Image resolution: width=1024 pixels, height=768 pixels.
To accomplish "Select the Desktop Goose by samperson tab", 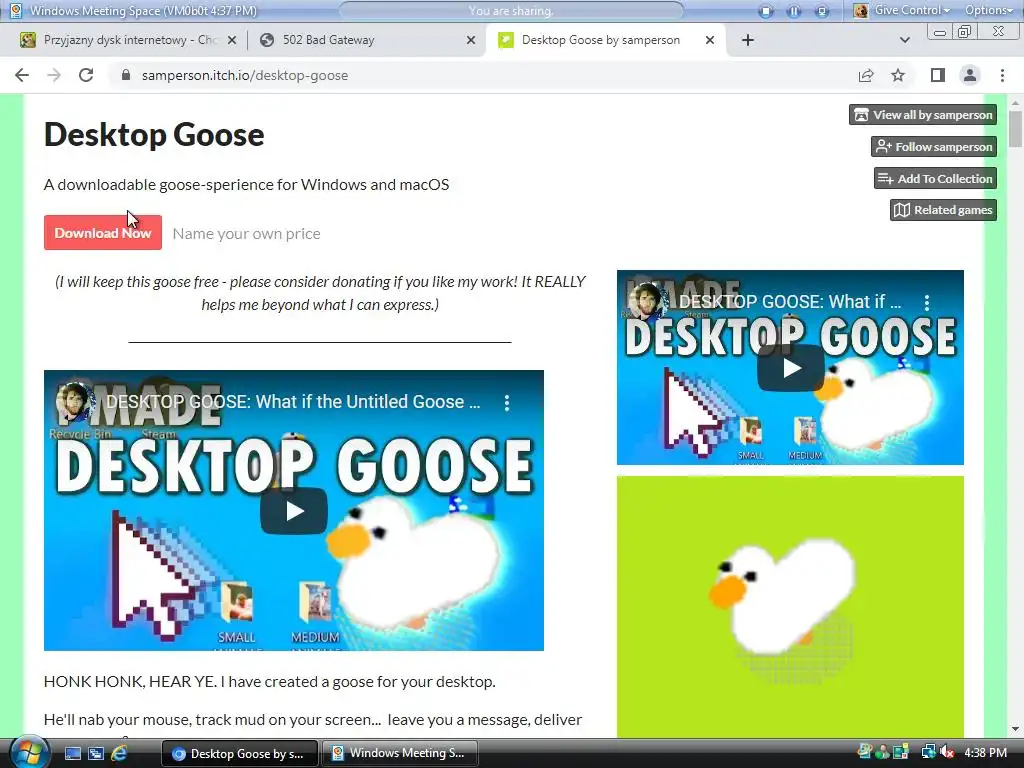I will point(601,40).
